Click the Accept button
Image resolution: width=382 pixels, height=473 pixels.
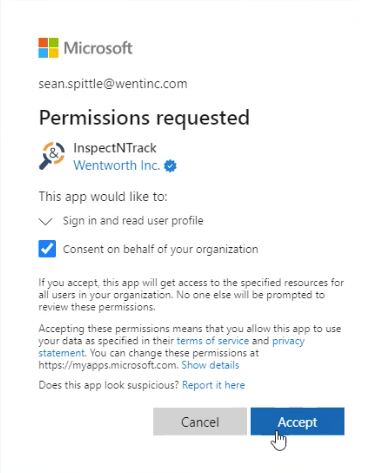click(x=297, y=421)
